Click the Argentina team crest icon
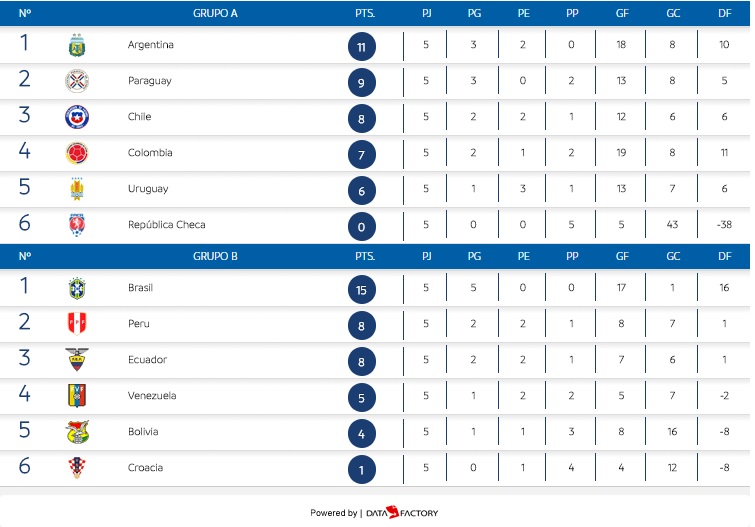The height and width of the screenshot is (527, 755). 77,45
